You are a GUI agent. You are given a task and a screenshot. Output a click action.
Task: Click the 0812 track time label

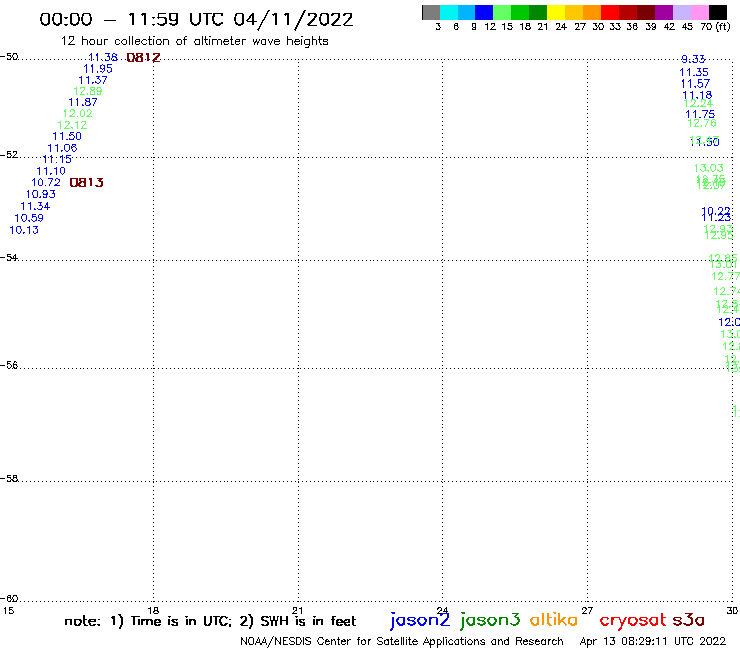[143, 58]
